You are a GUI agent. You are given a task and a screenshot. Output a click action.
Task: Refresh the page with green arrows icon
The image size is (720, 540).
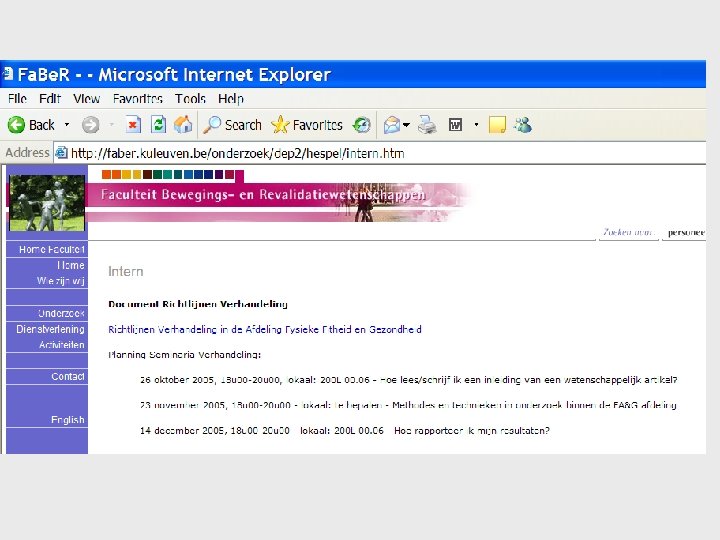(x=158, y=124)
